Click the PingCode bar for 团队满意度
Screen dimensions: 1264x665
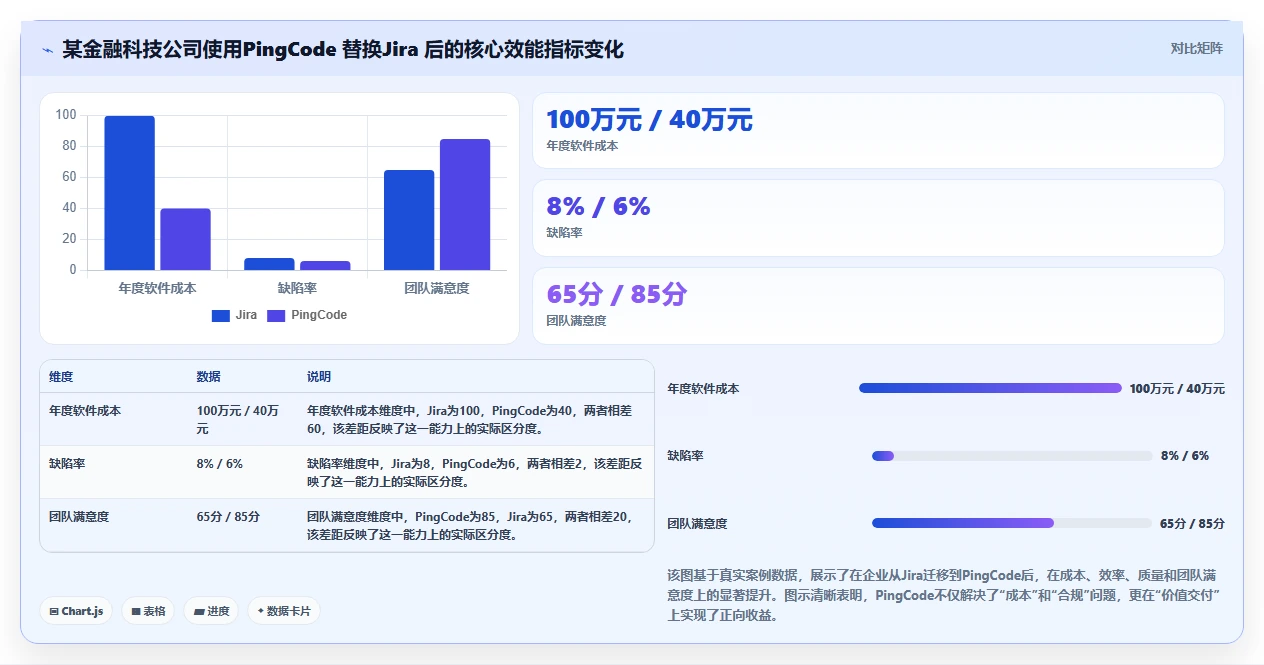[465, 204]
